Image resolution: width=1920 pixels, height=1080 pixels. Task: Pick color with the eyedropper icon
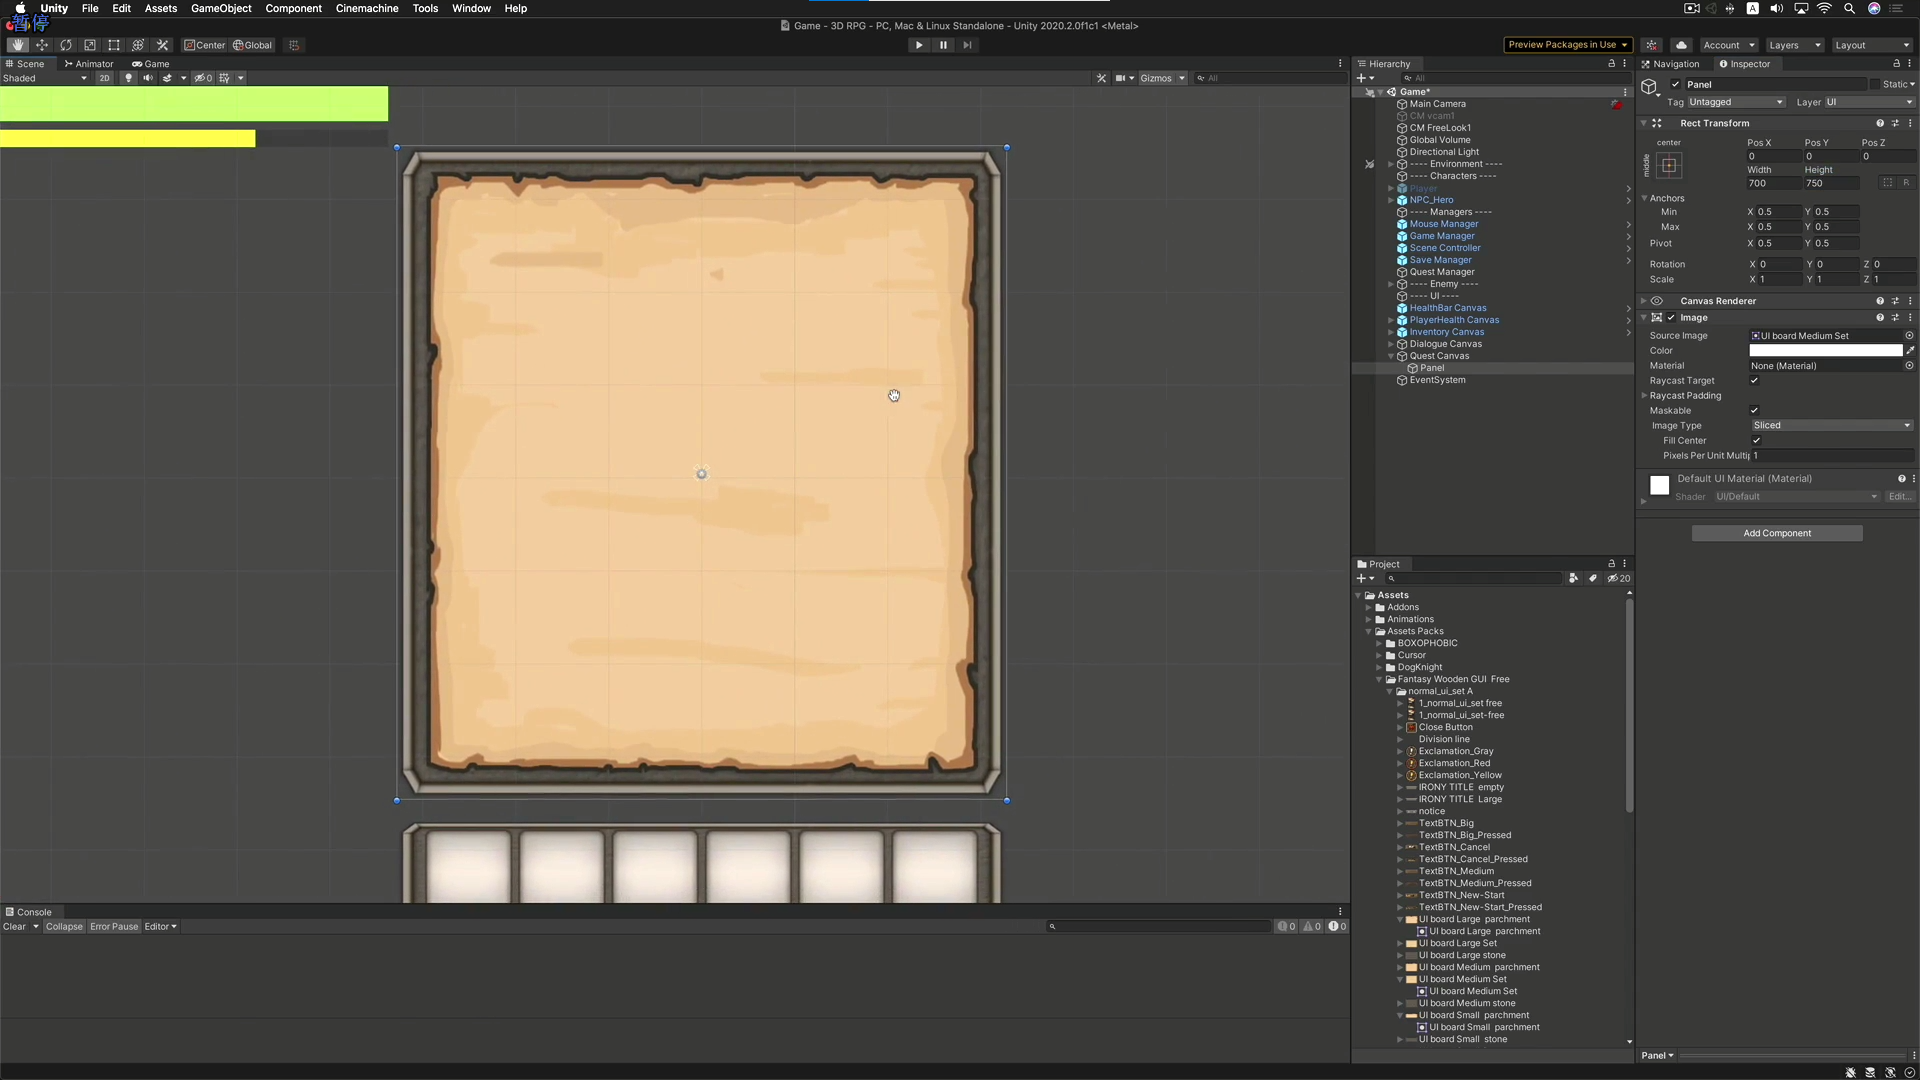click(1910, 351)
